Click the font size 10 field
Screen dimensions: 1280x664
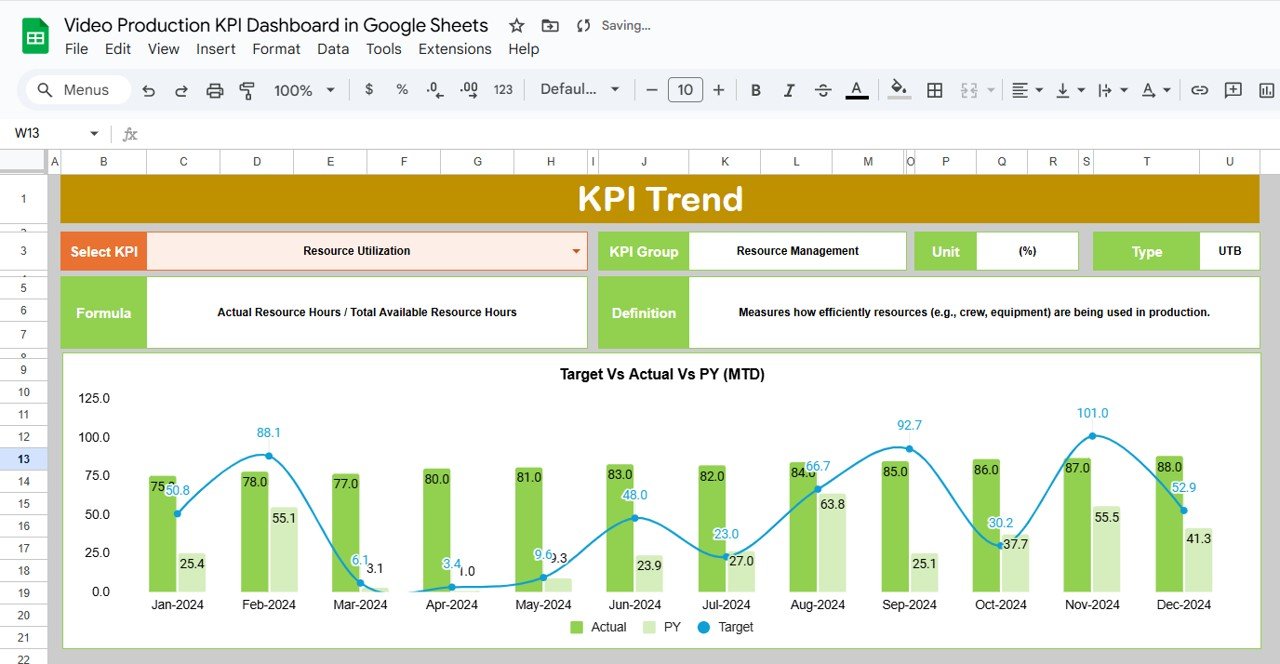(x=685, y=90)
